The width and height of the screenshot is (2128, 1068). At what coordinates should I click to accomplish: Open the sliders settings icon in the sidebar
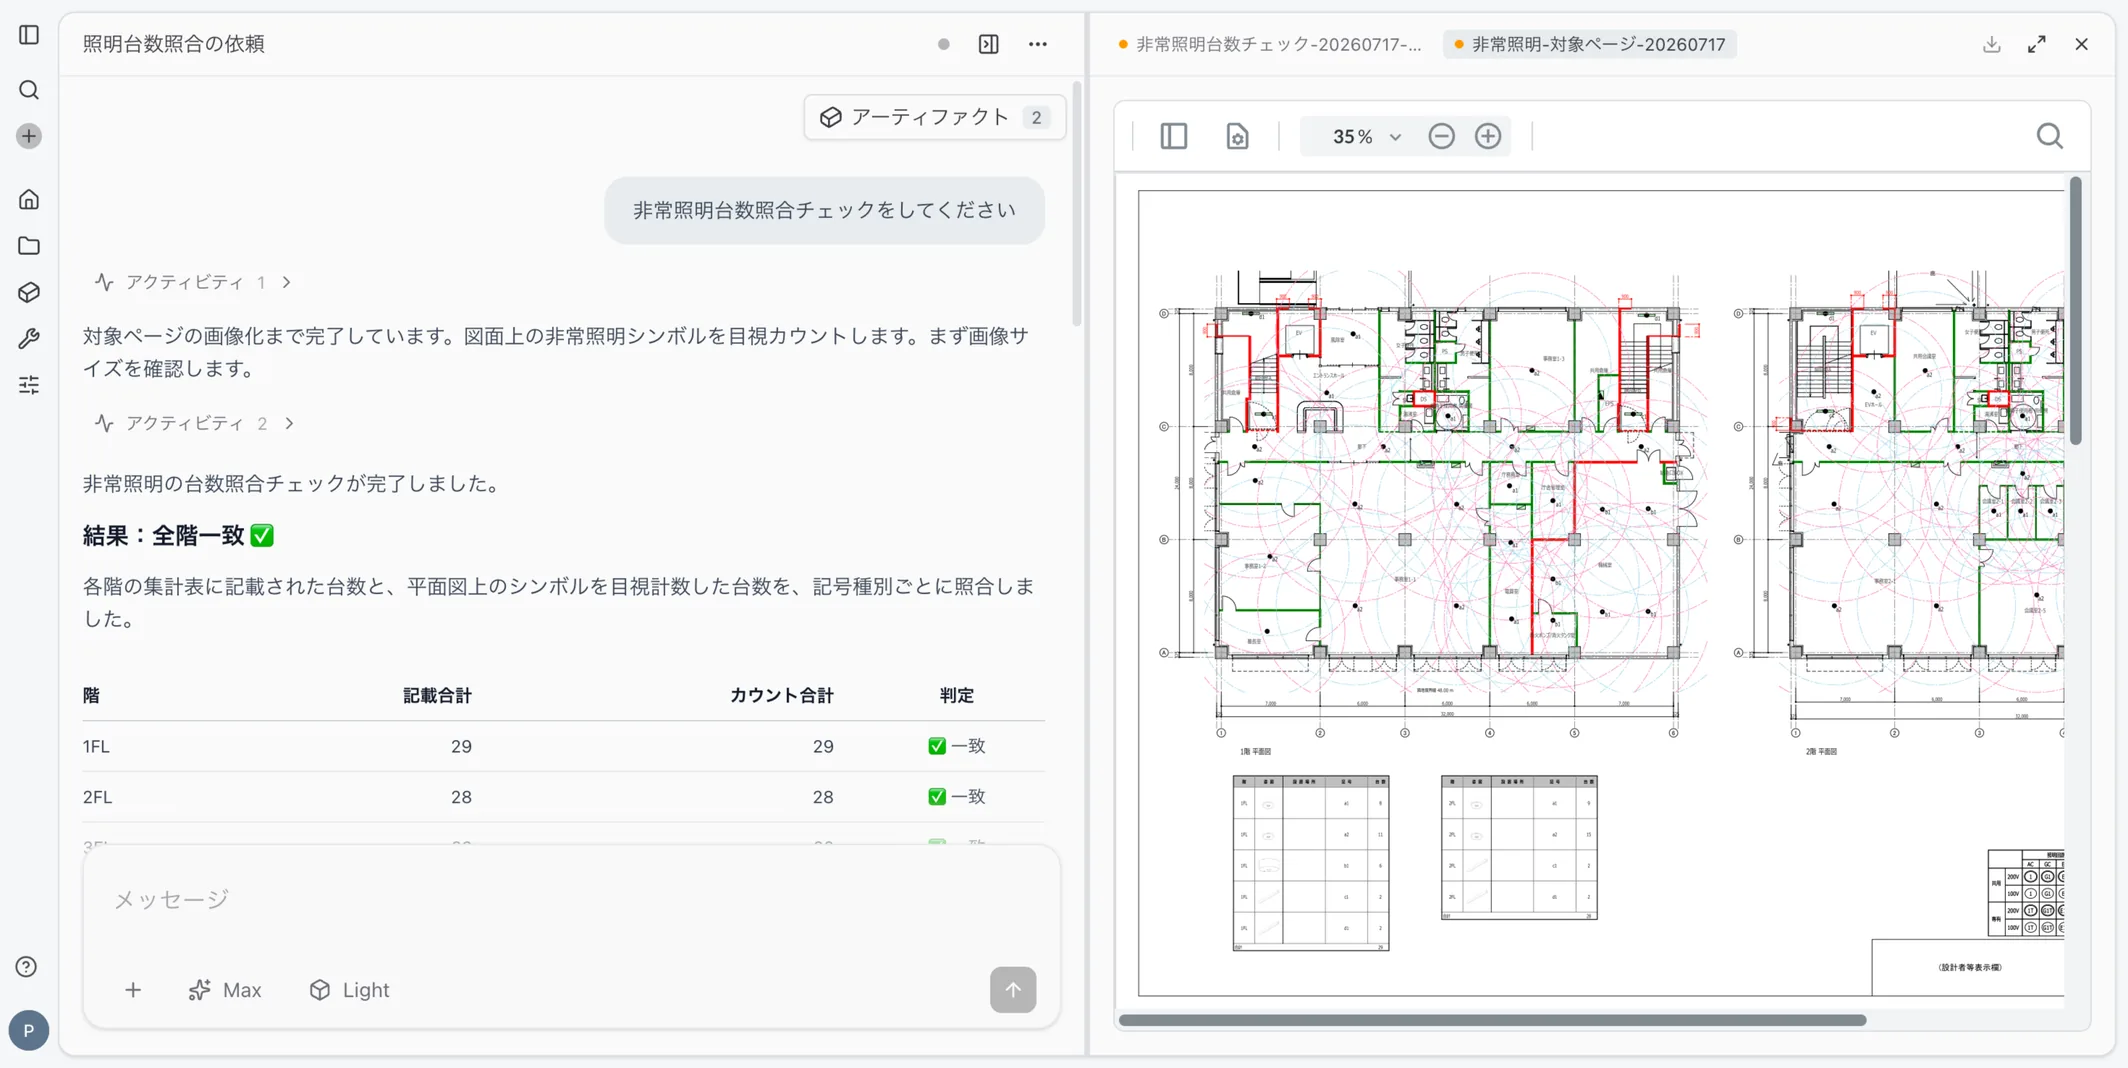pyautogui.click(x=29, y=385)
